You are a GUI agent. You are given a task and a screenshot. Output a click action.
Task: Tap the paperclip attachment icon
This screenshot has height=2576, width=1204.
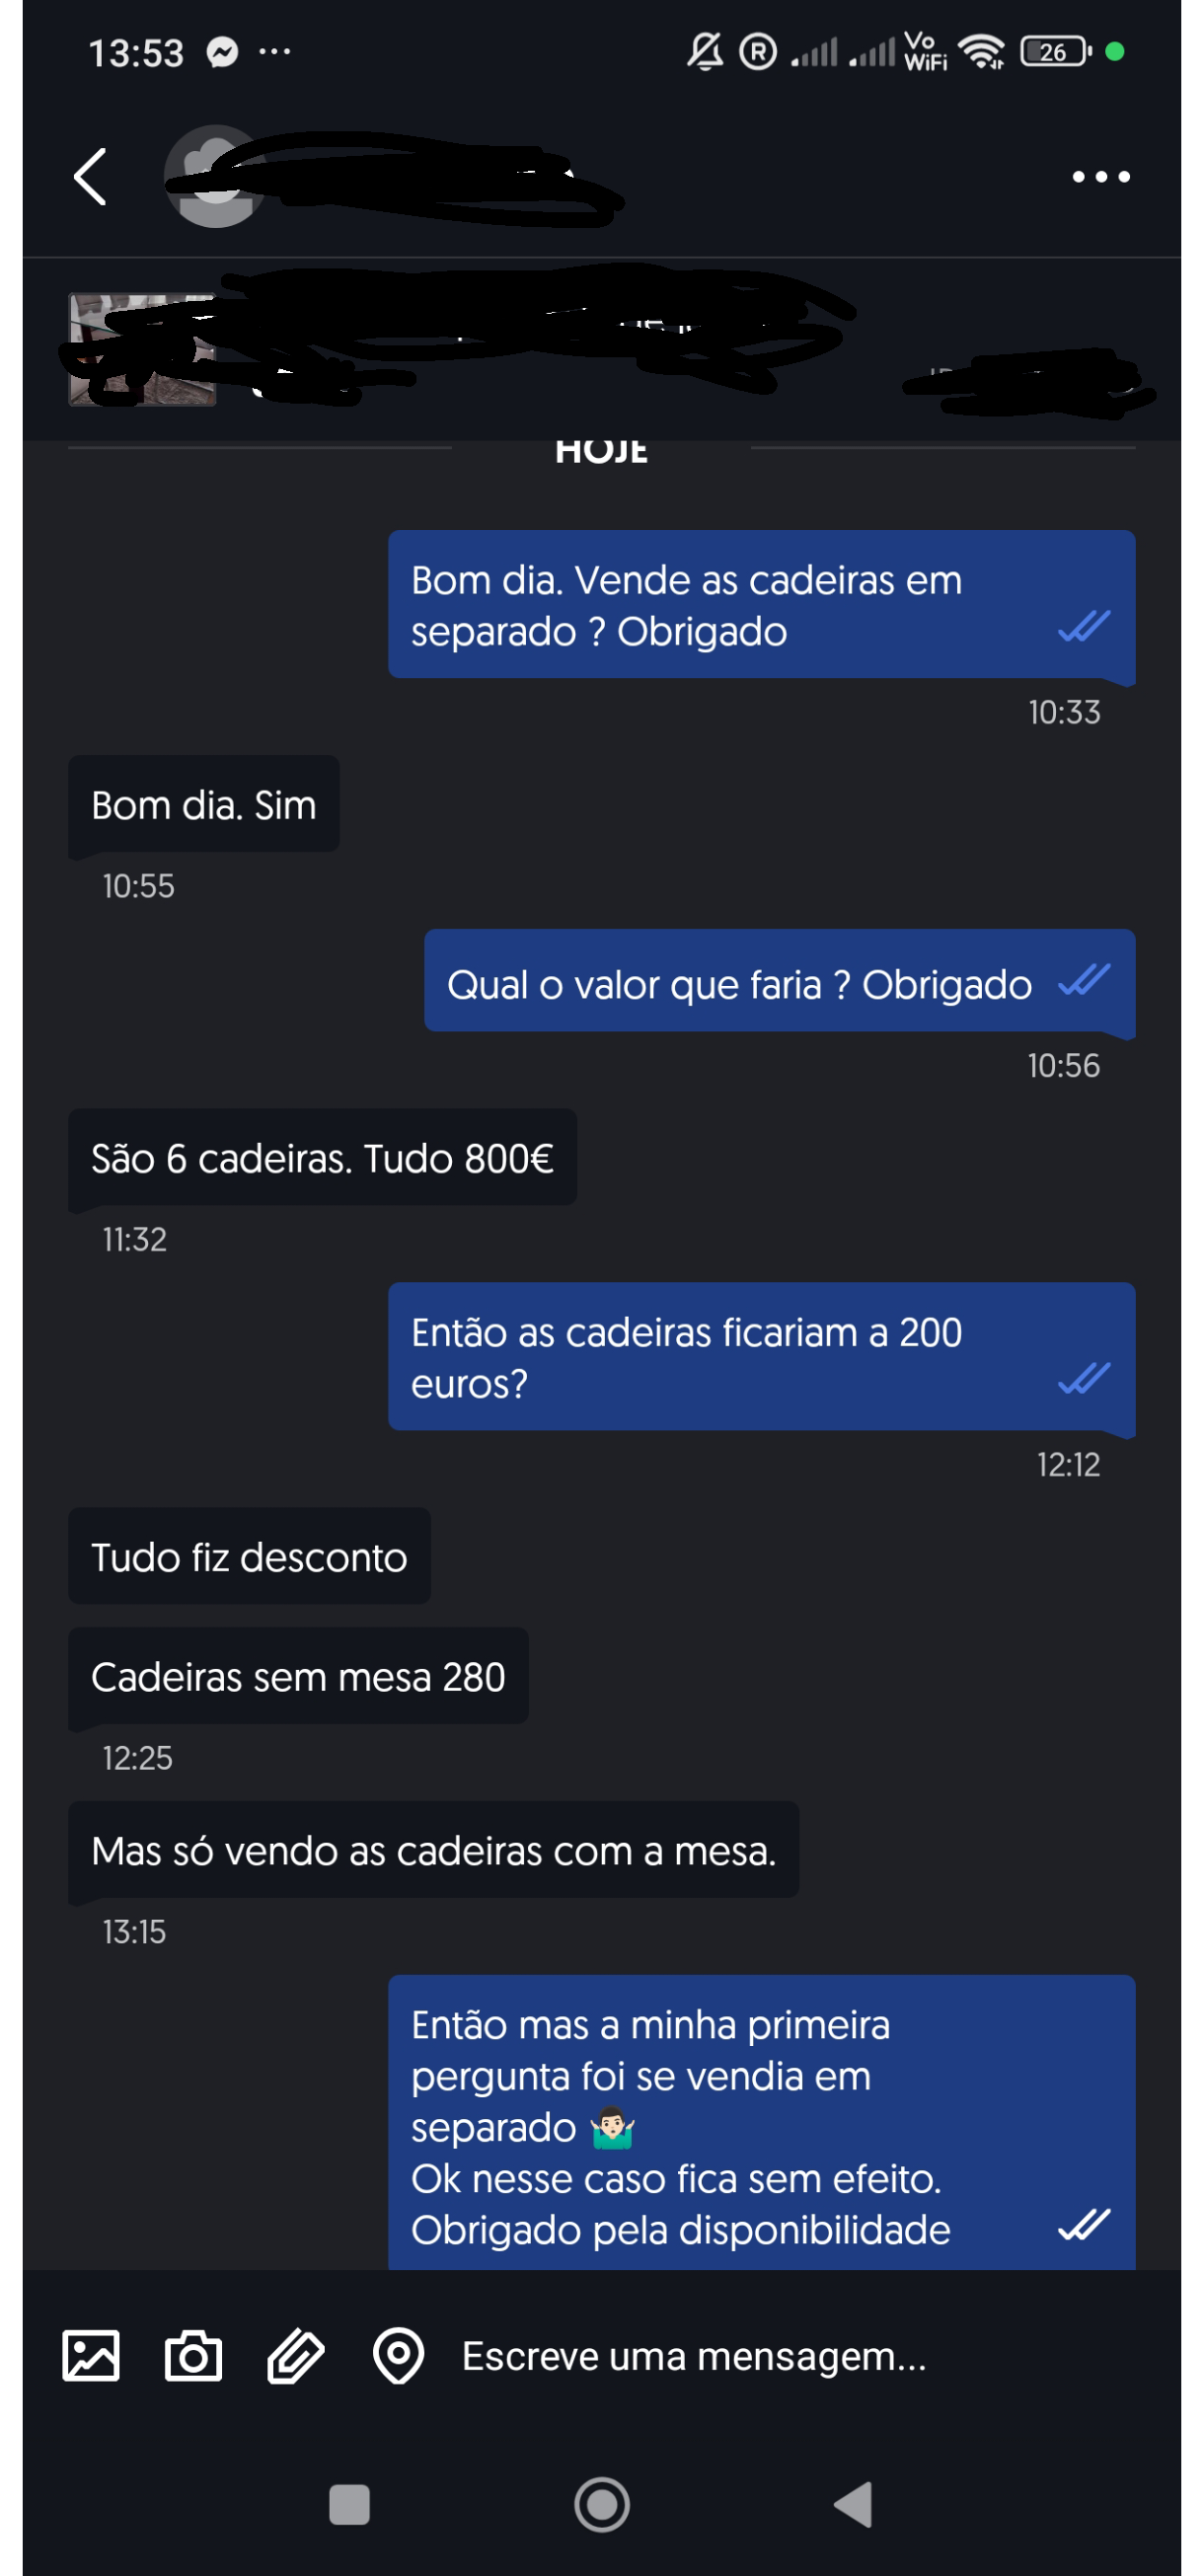tap(296, 2355)
